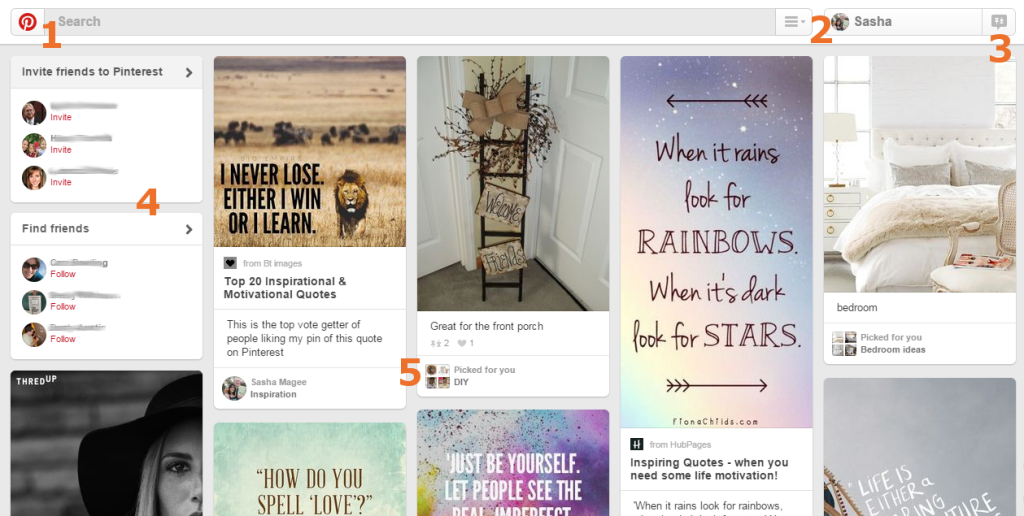Open the lion 'I never lose' pin image
Viewport: 1024px width, 516px height.
(x=310, y=152)
